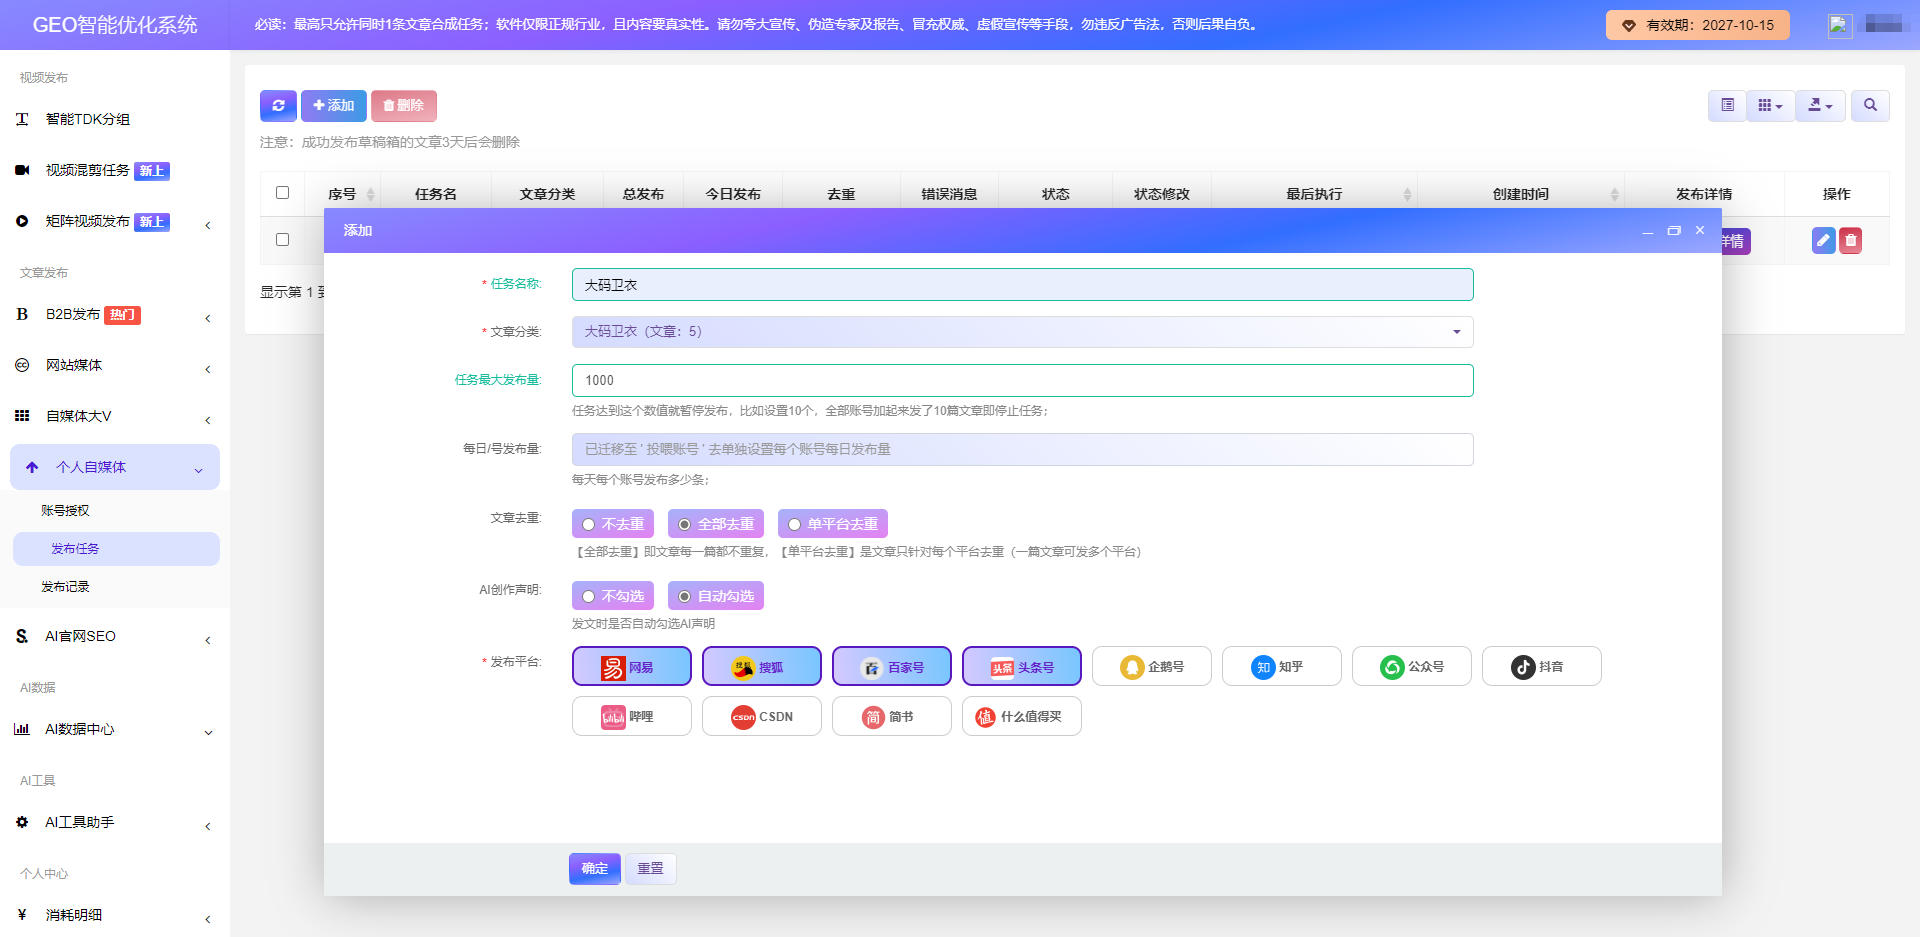Open the export dropdown icon

1820,105
